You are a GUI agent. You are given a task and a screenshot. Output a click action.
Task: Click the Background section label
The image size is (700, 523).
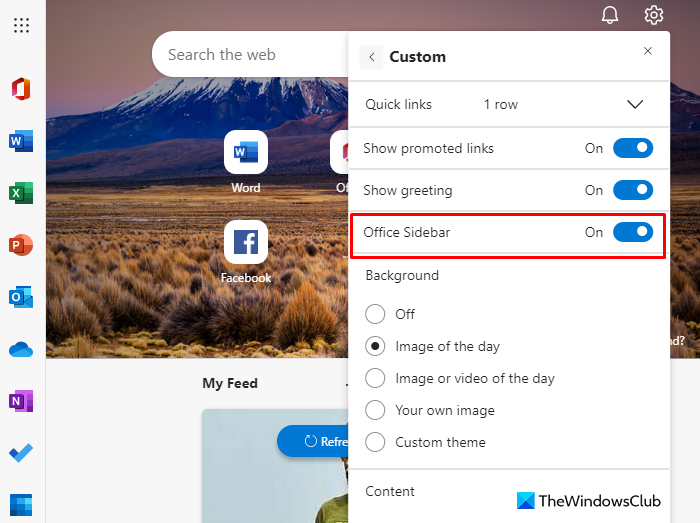click(x=402, y=275)
